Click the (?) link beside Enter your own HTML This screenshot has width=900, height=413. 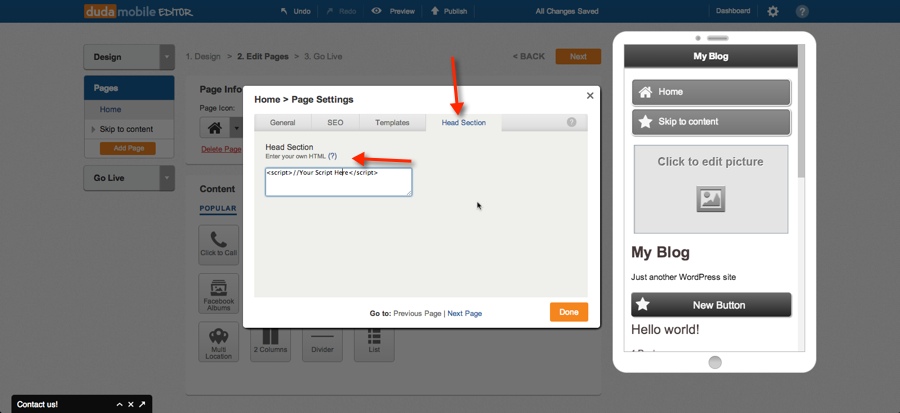coord(332,156)
